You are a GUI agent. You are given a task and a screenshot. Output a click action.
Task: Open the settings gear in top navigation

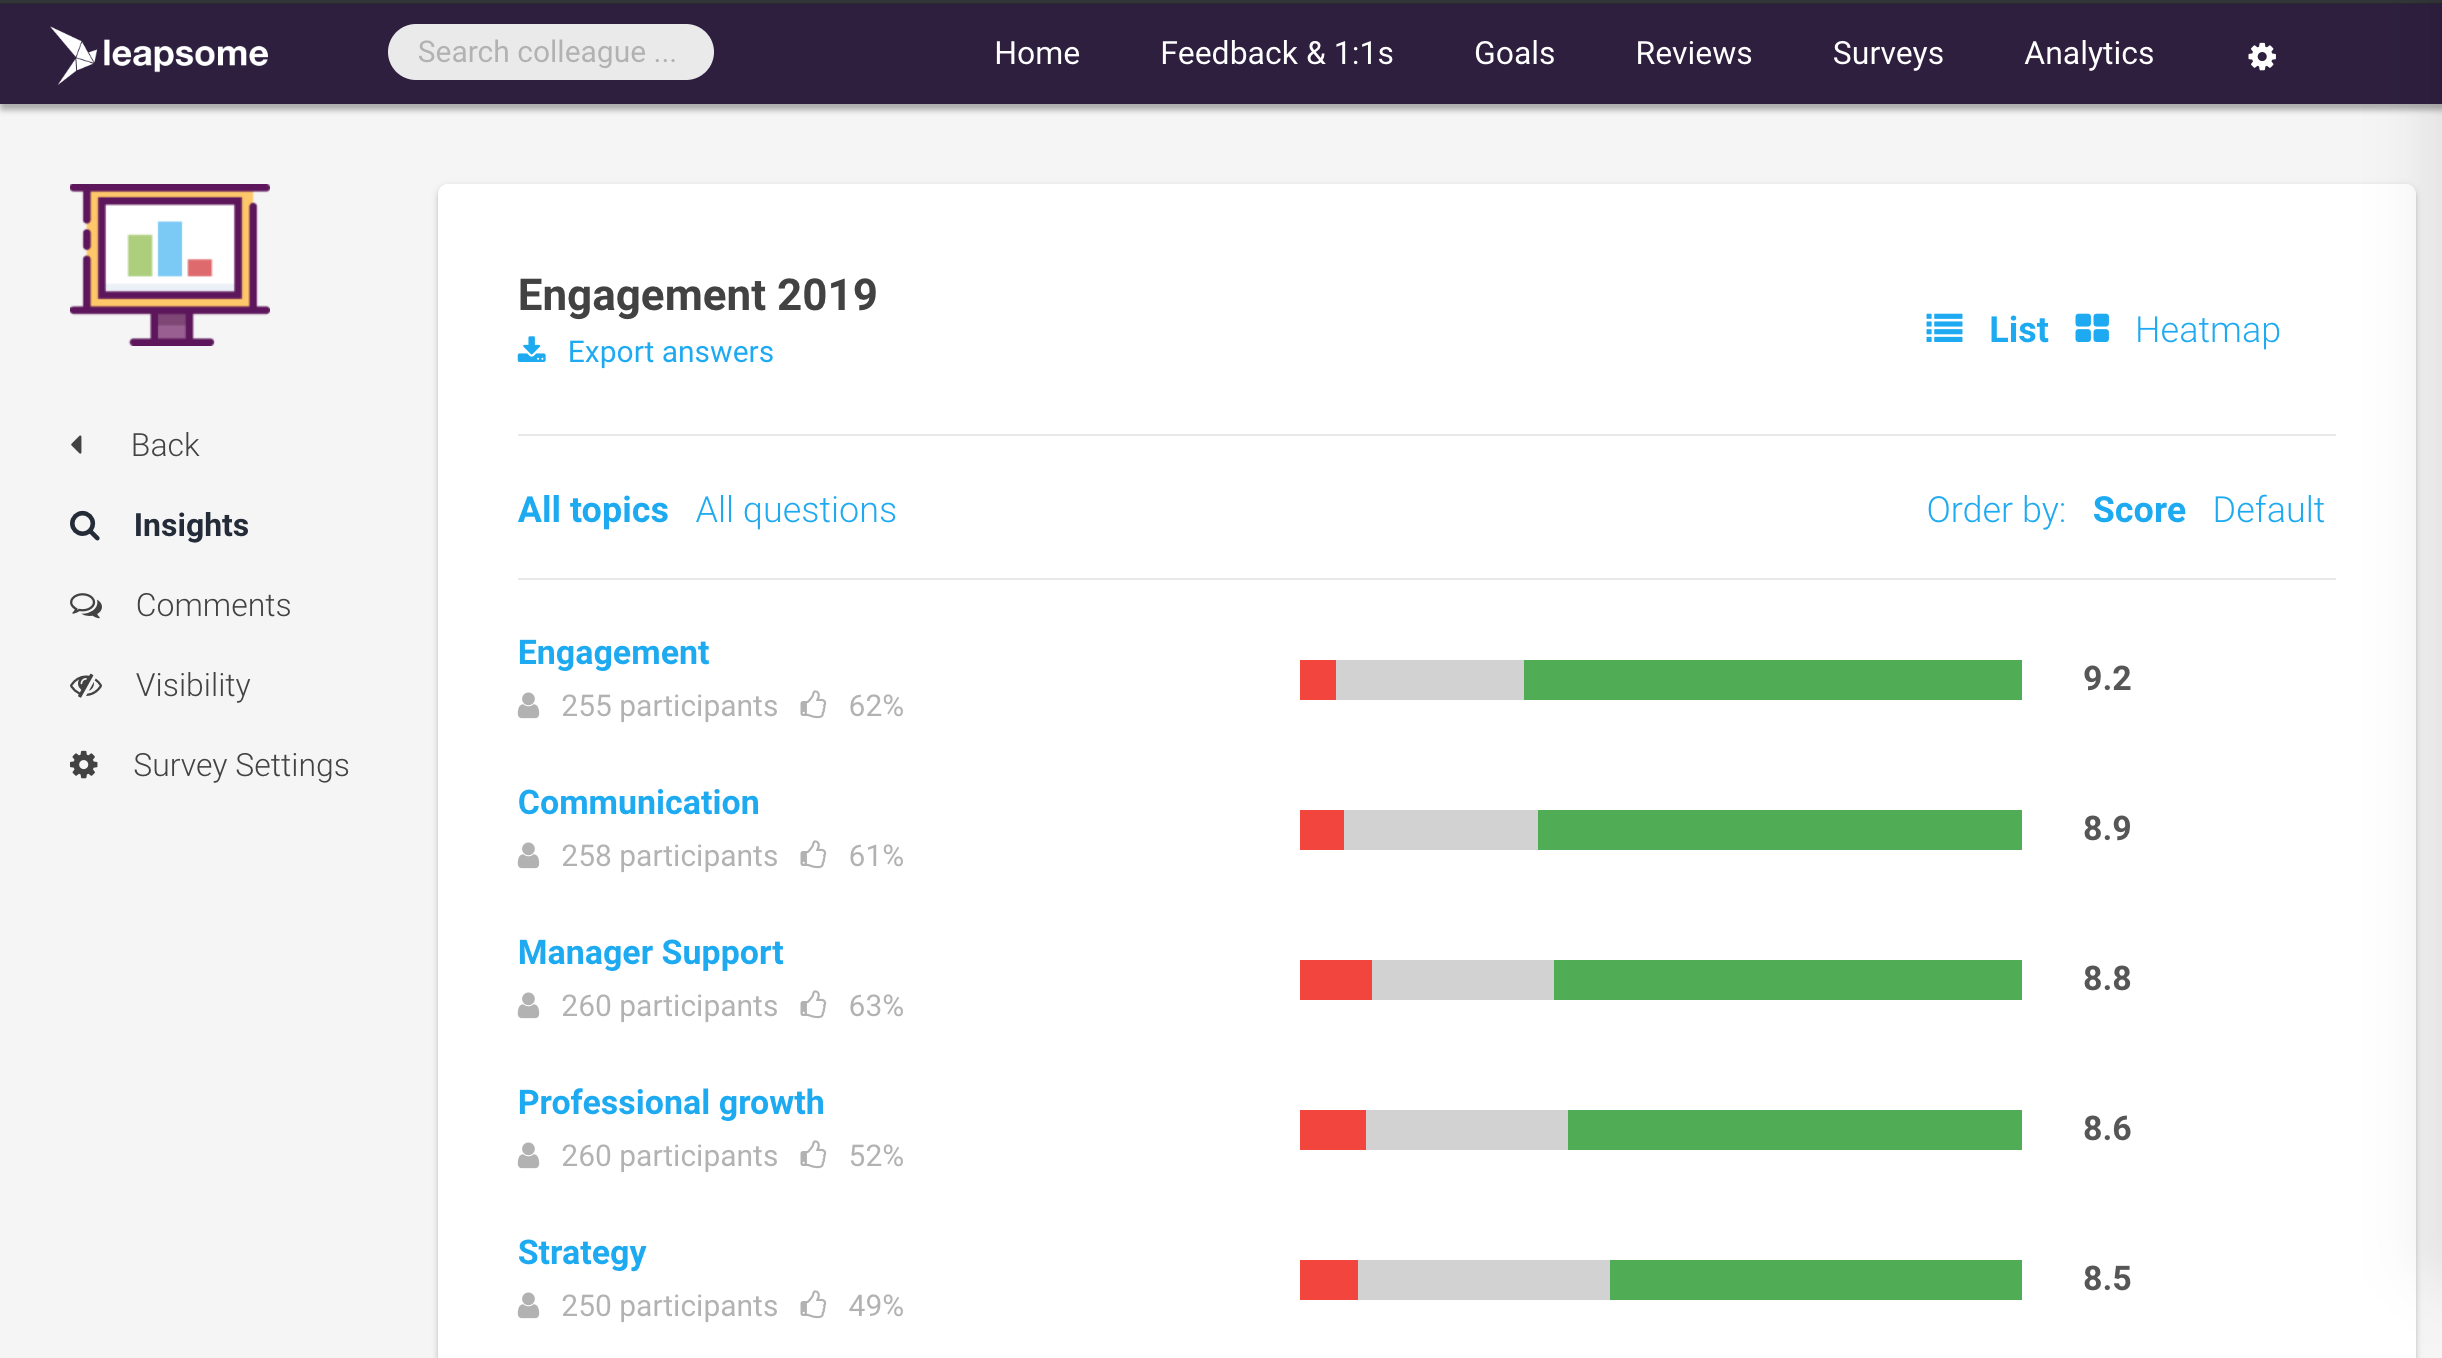point(2262,56)
